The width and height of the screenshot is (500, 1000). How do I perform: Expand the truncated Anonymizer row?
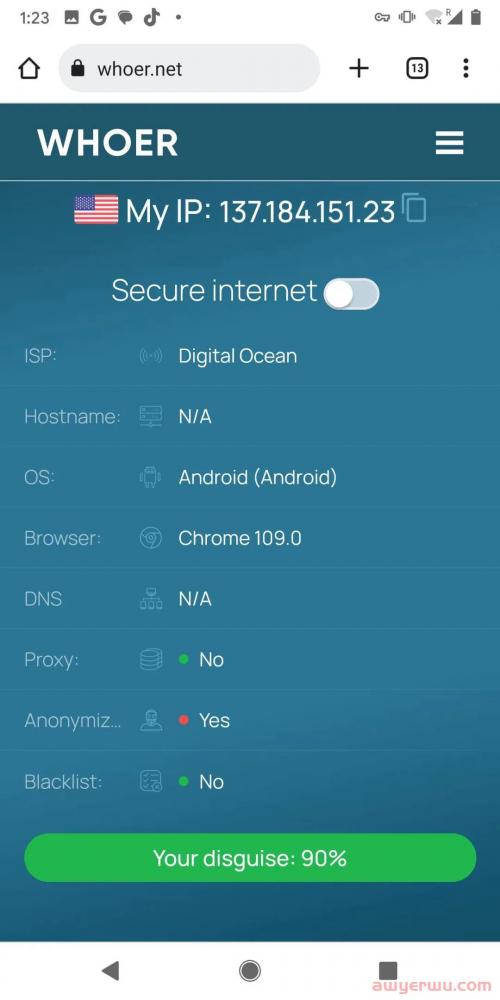pyautogui.click(x=250, y=721)
